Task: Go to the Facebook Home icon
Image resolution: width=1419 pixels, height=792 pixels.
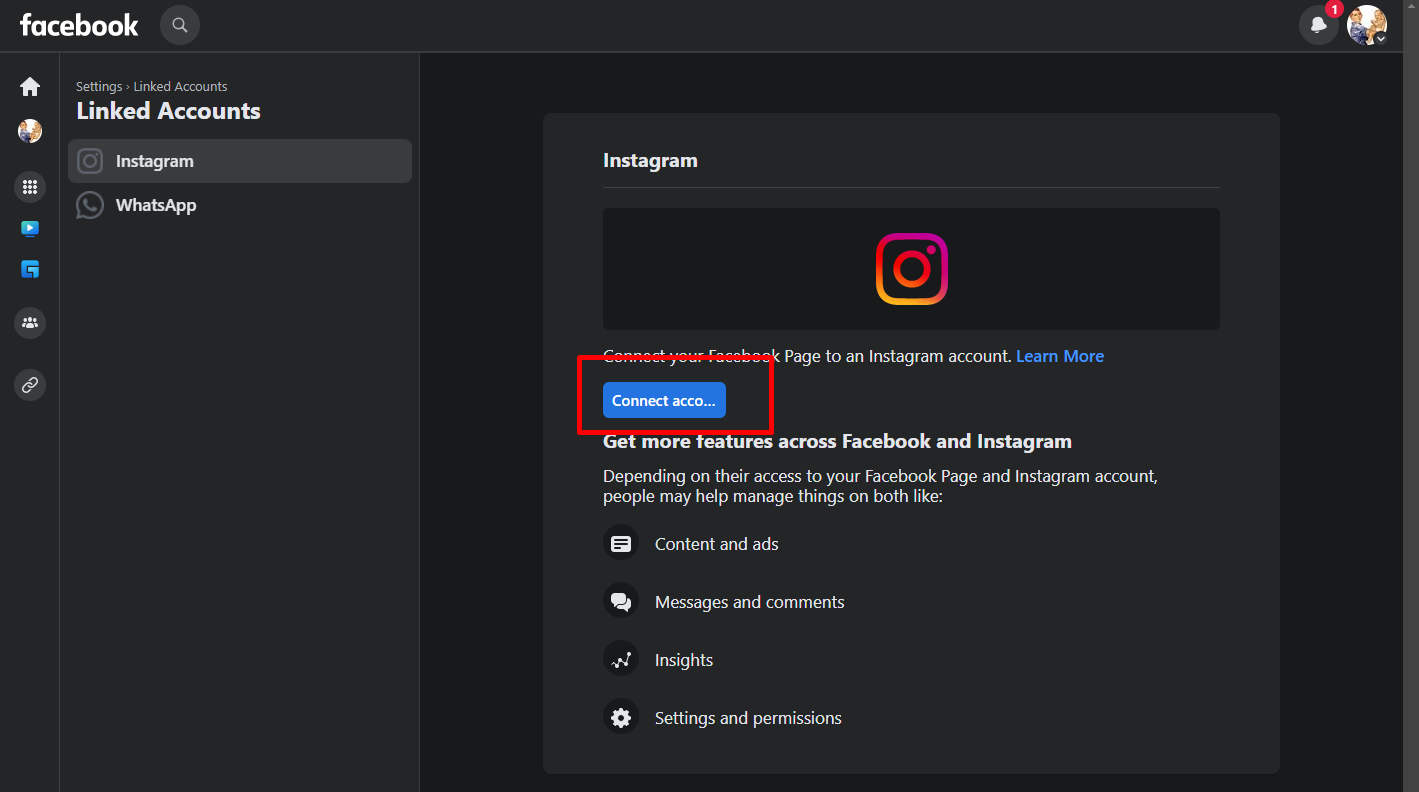Action: pos(30,87)
